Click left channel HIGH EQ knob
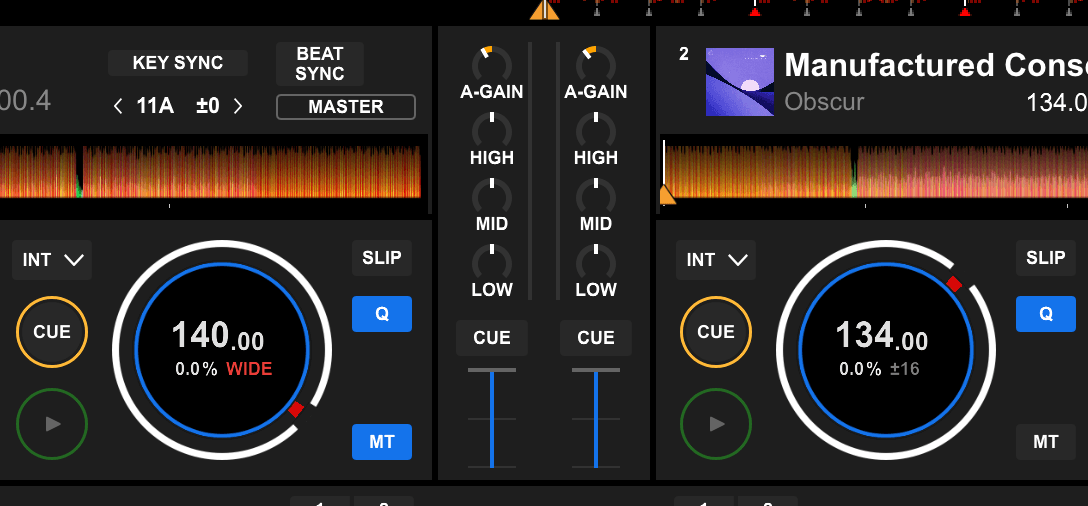This screenshot has width=1088, height=506. coord(492,130)
